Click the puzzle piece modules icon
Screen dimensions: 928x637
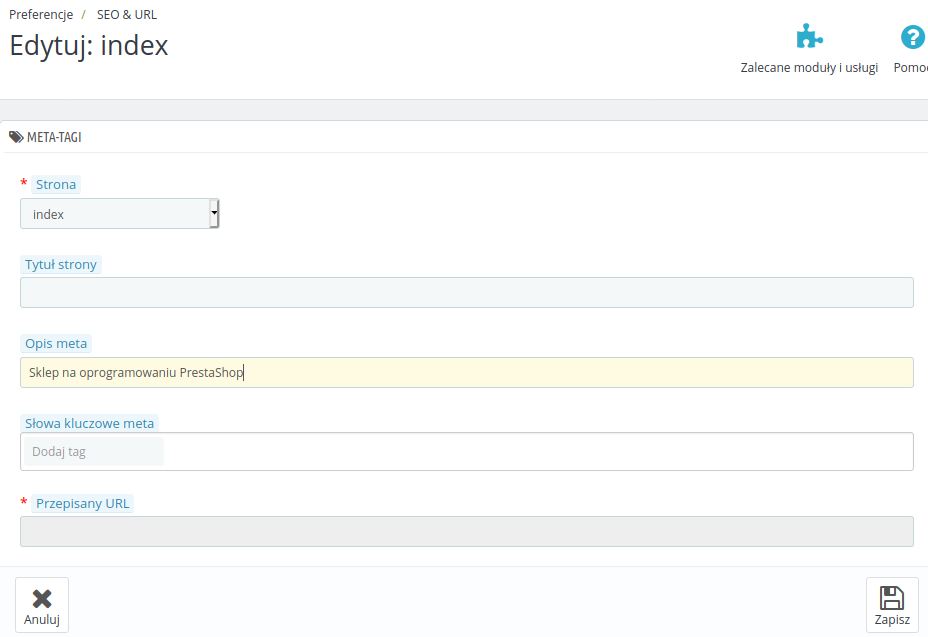coord(809,37)
